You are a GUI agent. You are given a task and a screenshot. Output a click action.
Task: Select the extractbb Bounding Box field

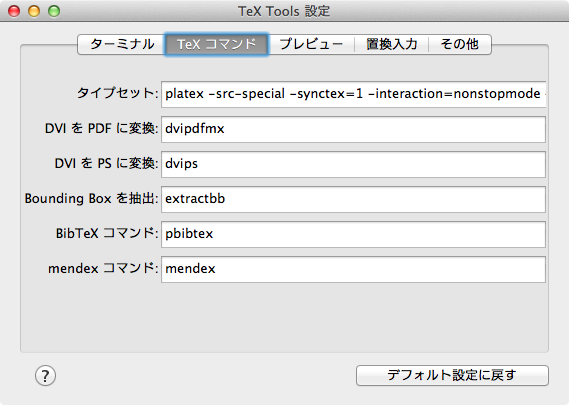pos(353,199)
